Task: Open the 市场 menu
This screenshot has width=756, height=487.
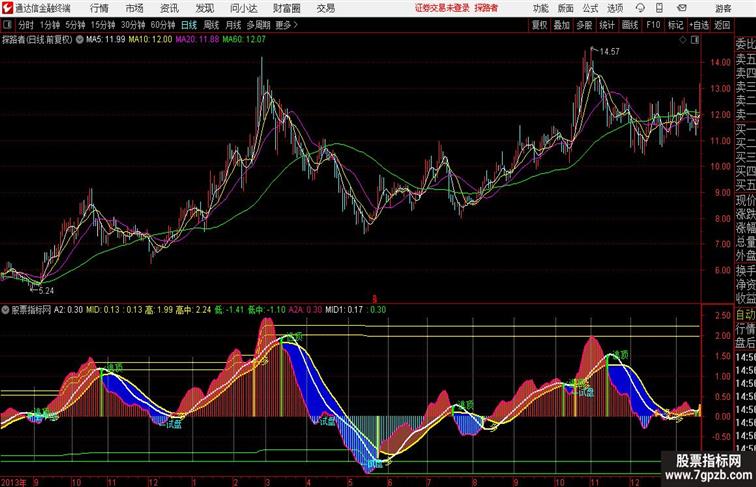Action: point(135,8)
